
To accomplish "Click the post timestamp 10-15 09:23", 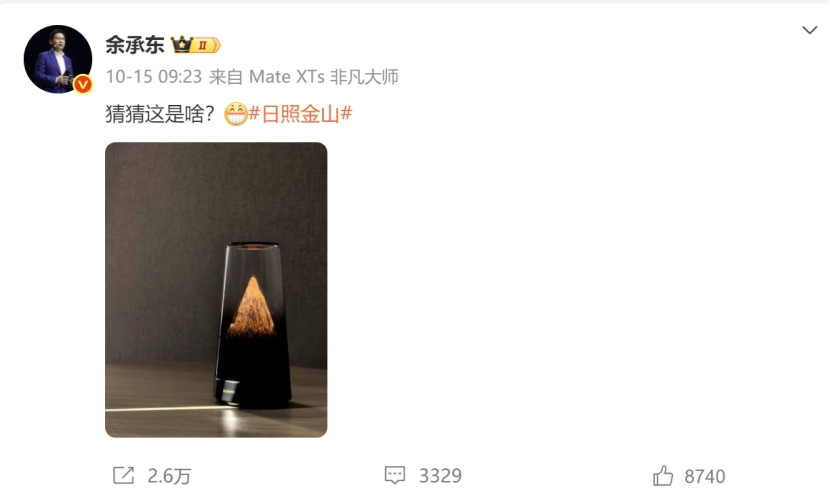I will [154, 77].
